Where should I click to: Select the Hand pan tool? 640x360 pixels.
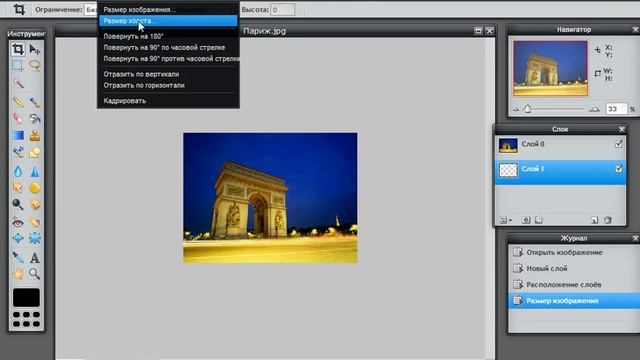click(18, 274)
